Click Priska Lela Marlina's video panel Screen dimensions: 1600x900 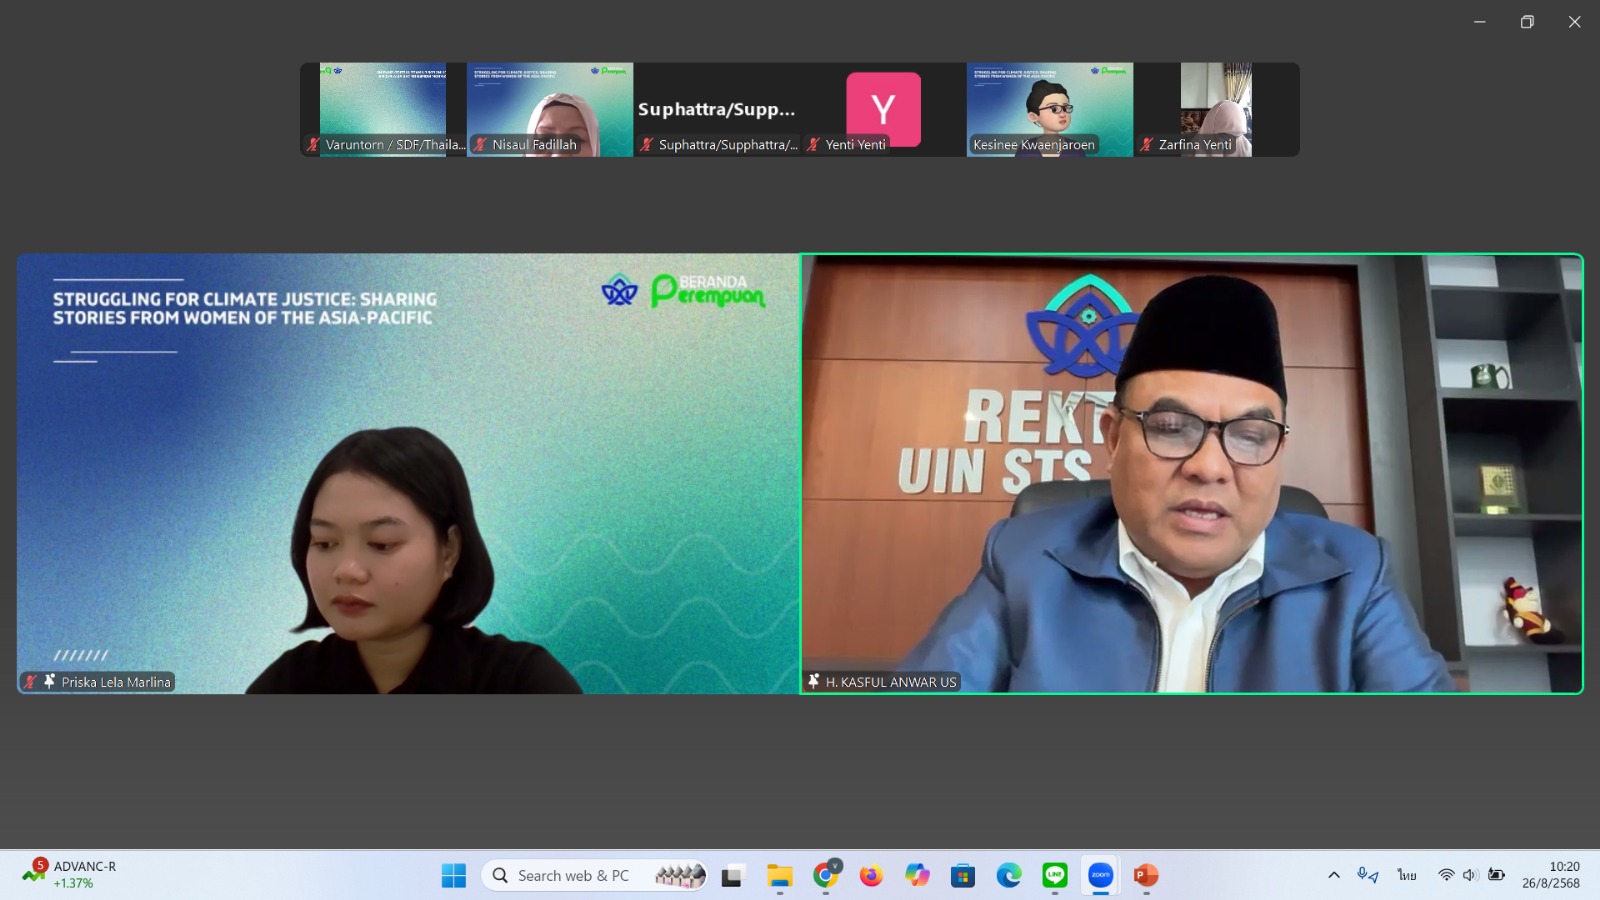click(408, 474)
